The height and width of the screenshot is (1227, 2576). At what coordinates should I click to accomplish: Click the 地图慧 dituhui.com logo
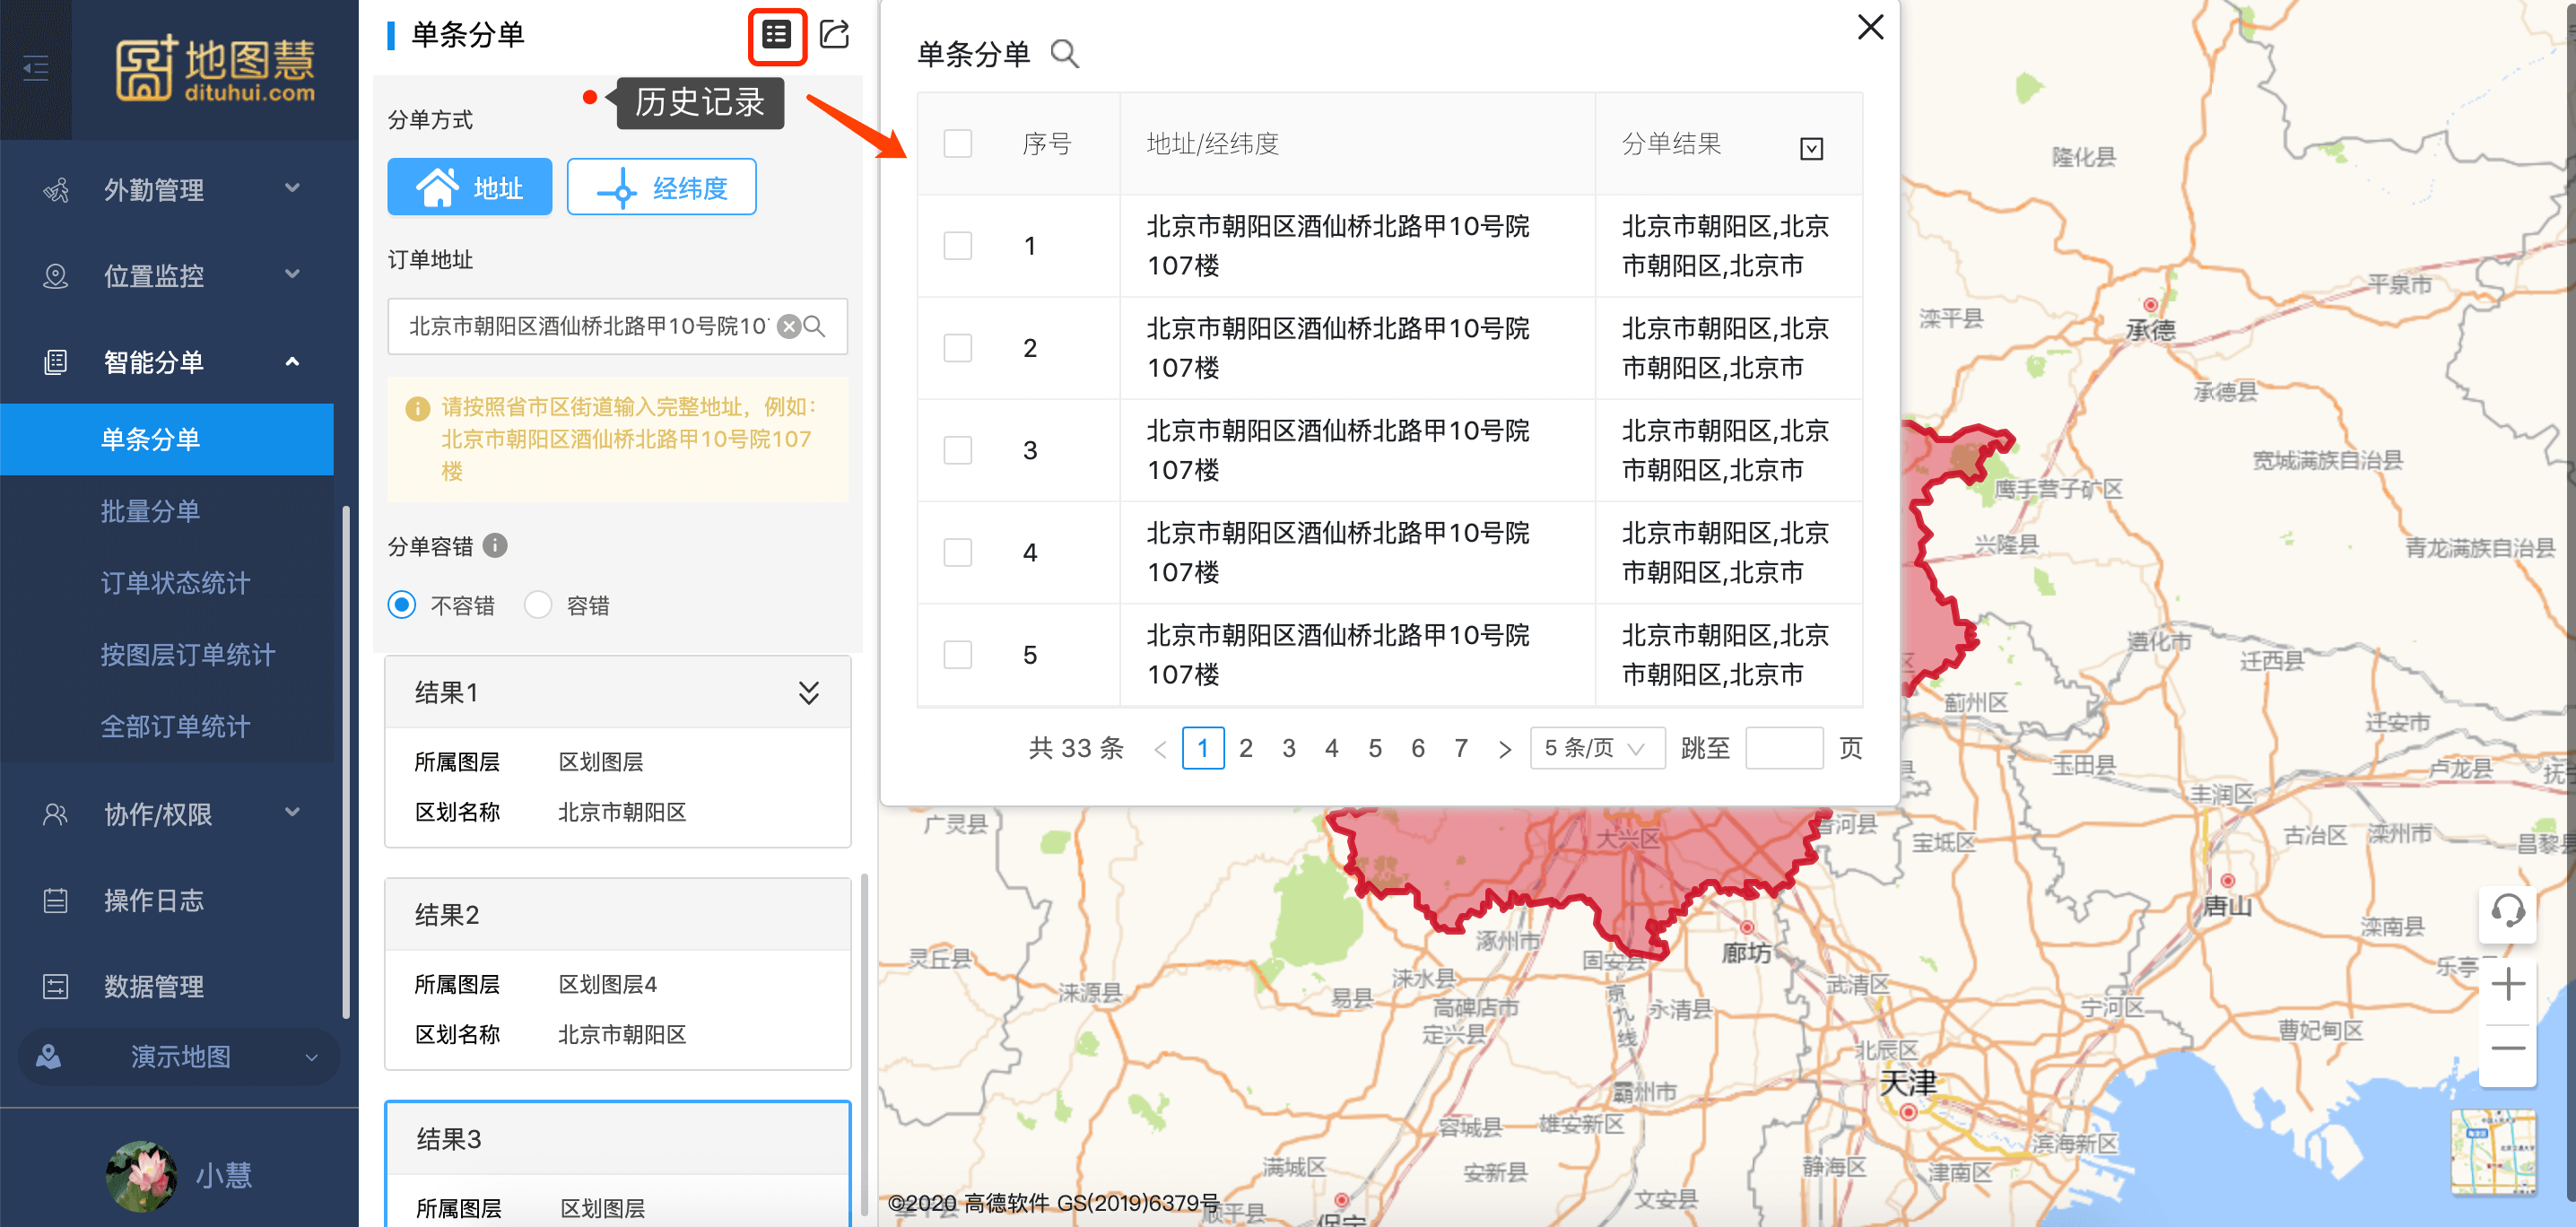click(216, 69)
